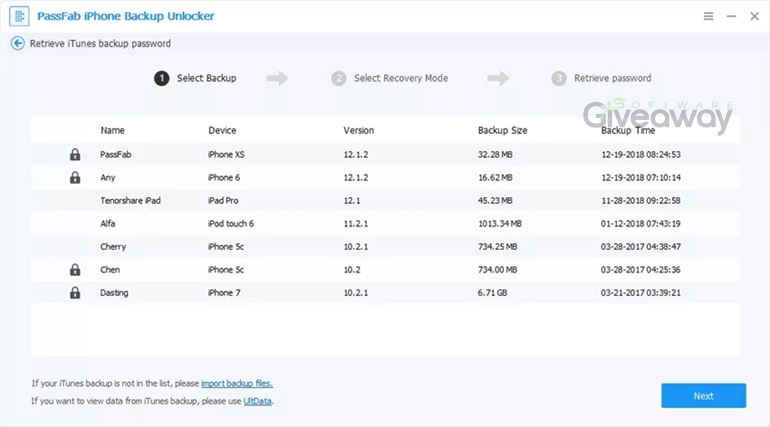
Task: Click the lock icon on Any row
Action: 75,177
